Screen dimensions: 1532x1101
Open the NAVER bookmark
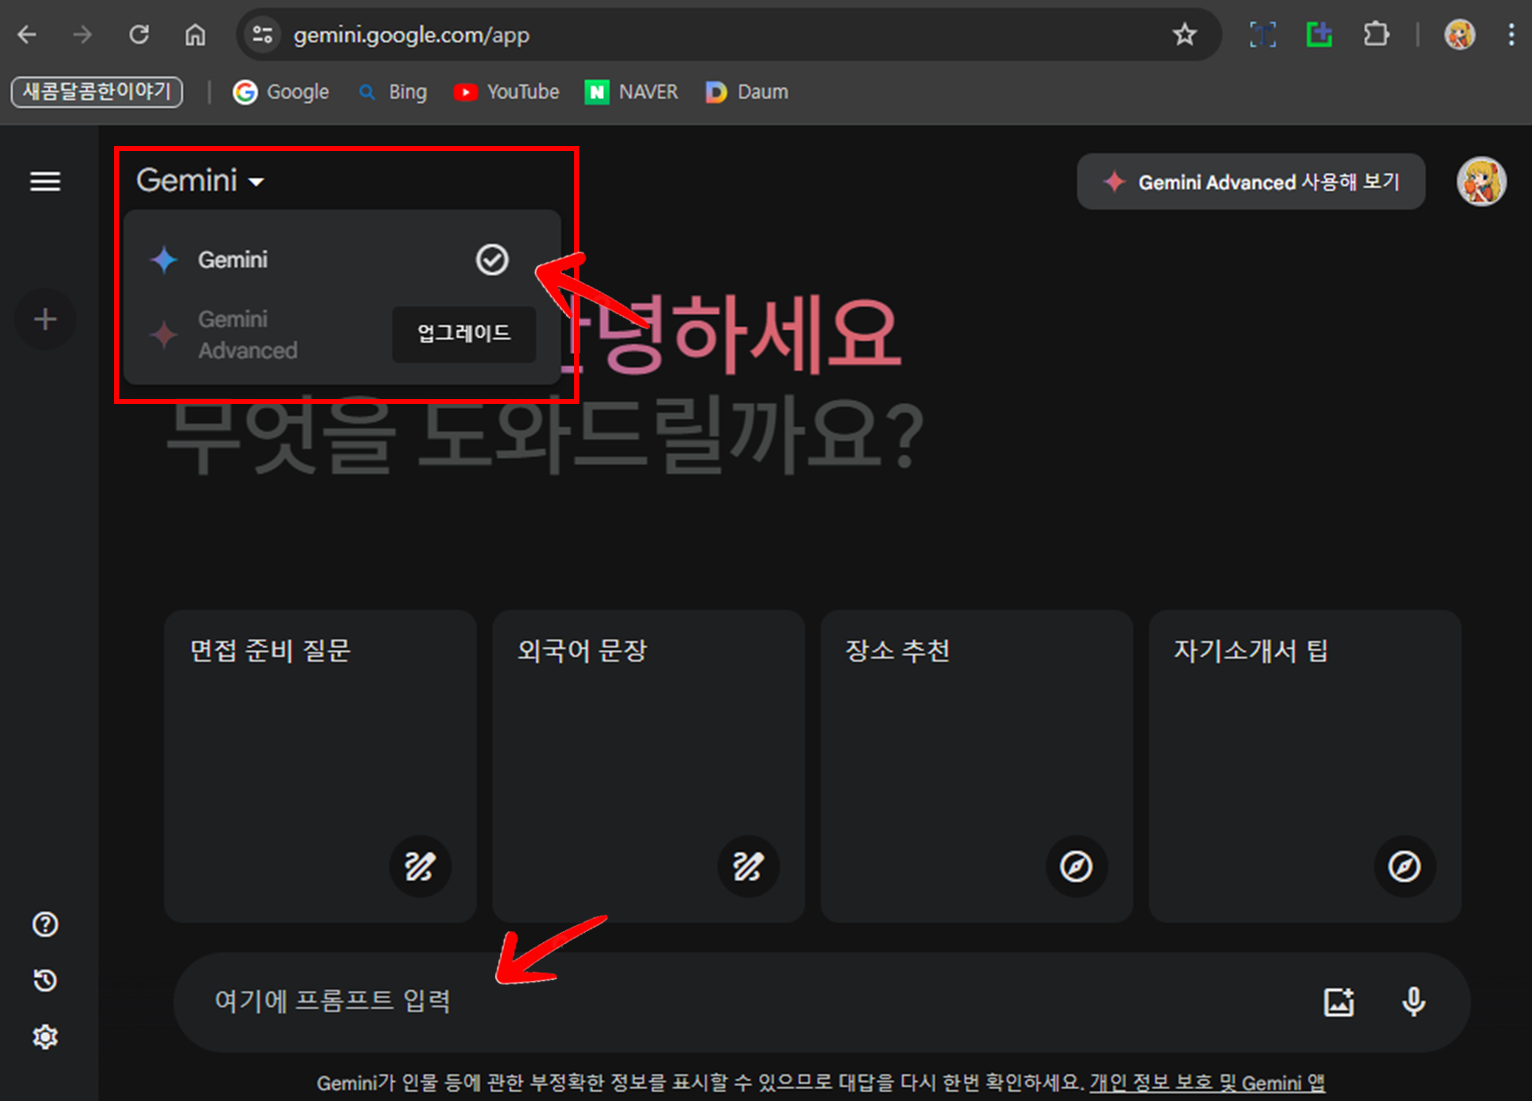click(x=631, y=92)
